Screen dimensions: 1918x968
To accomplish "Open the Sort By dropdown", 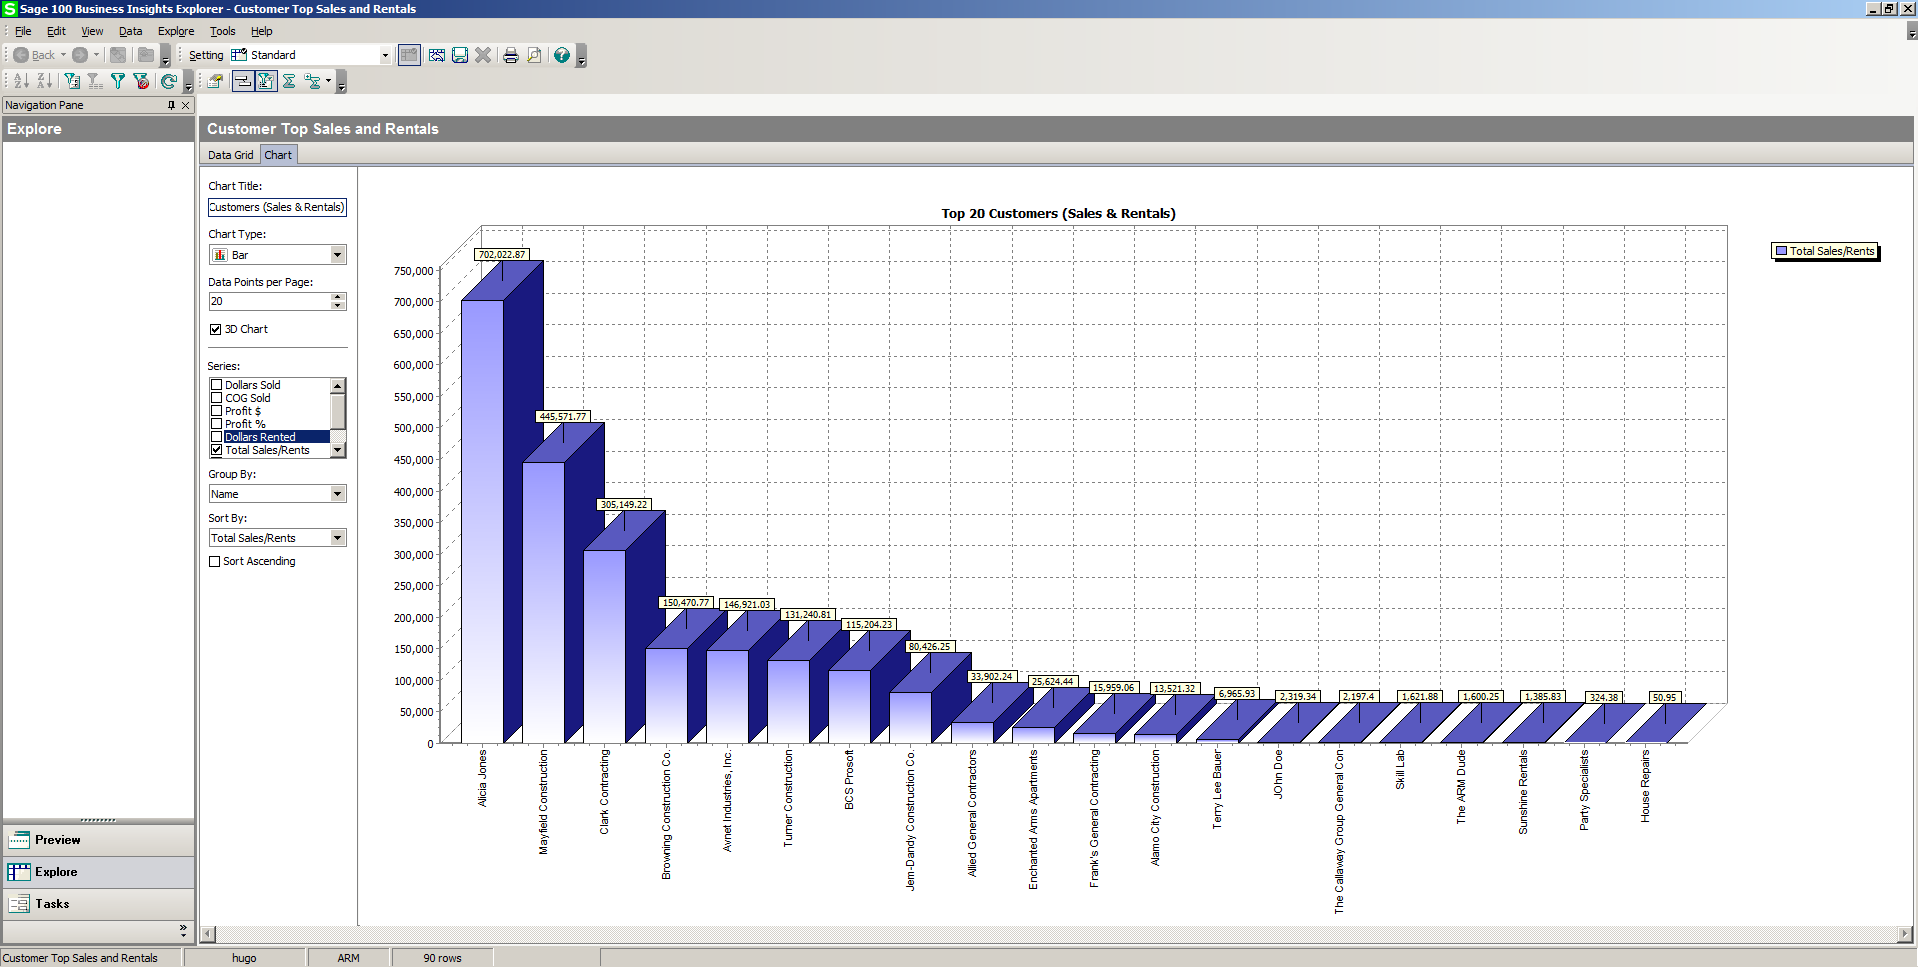I will pos(337,538).
